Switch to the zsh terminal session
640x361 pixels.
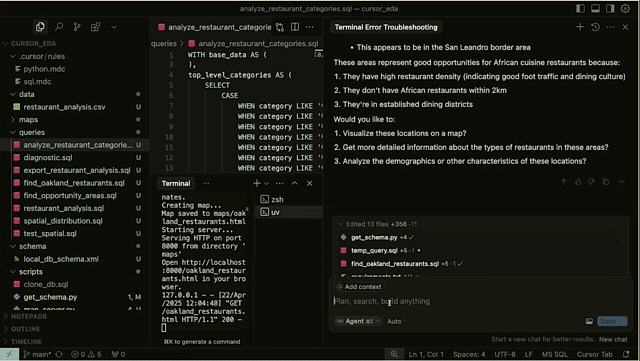(278, 199)
